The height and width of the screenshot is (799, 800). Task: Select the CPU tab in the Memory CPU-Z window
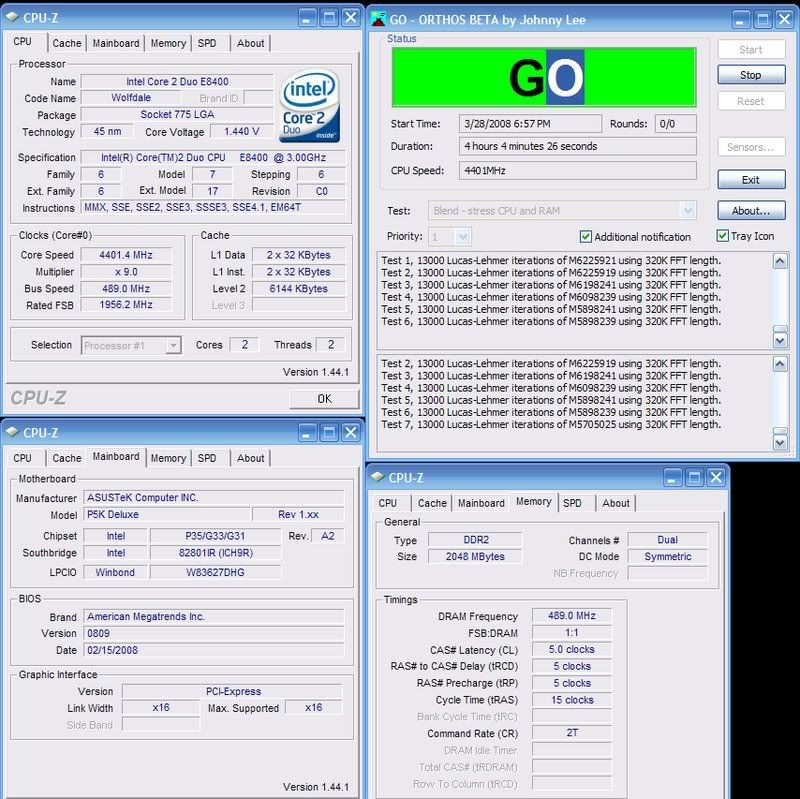[388, 503]
